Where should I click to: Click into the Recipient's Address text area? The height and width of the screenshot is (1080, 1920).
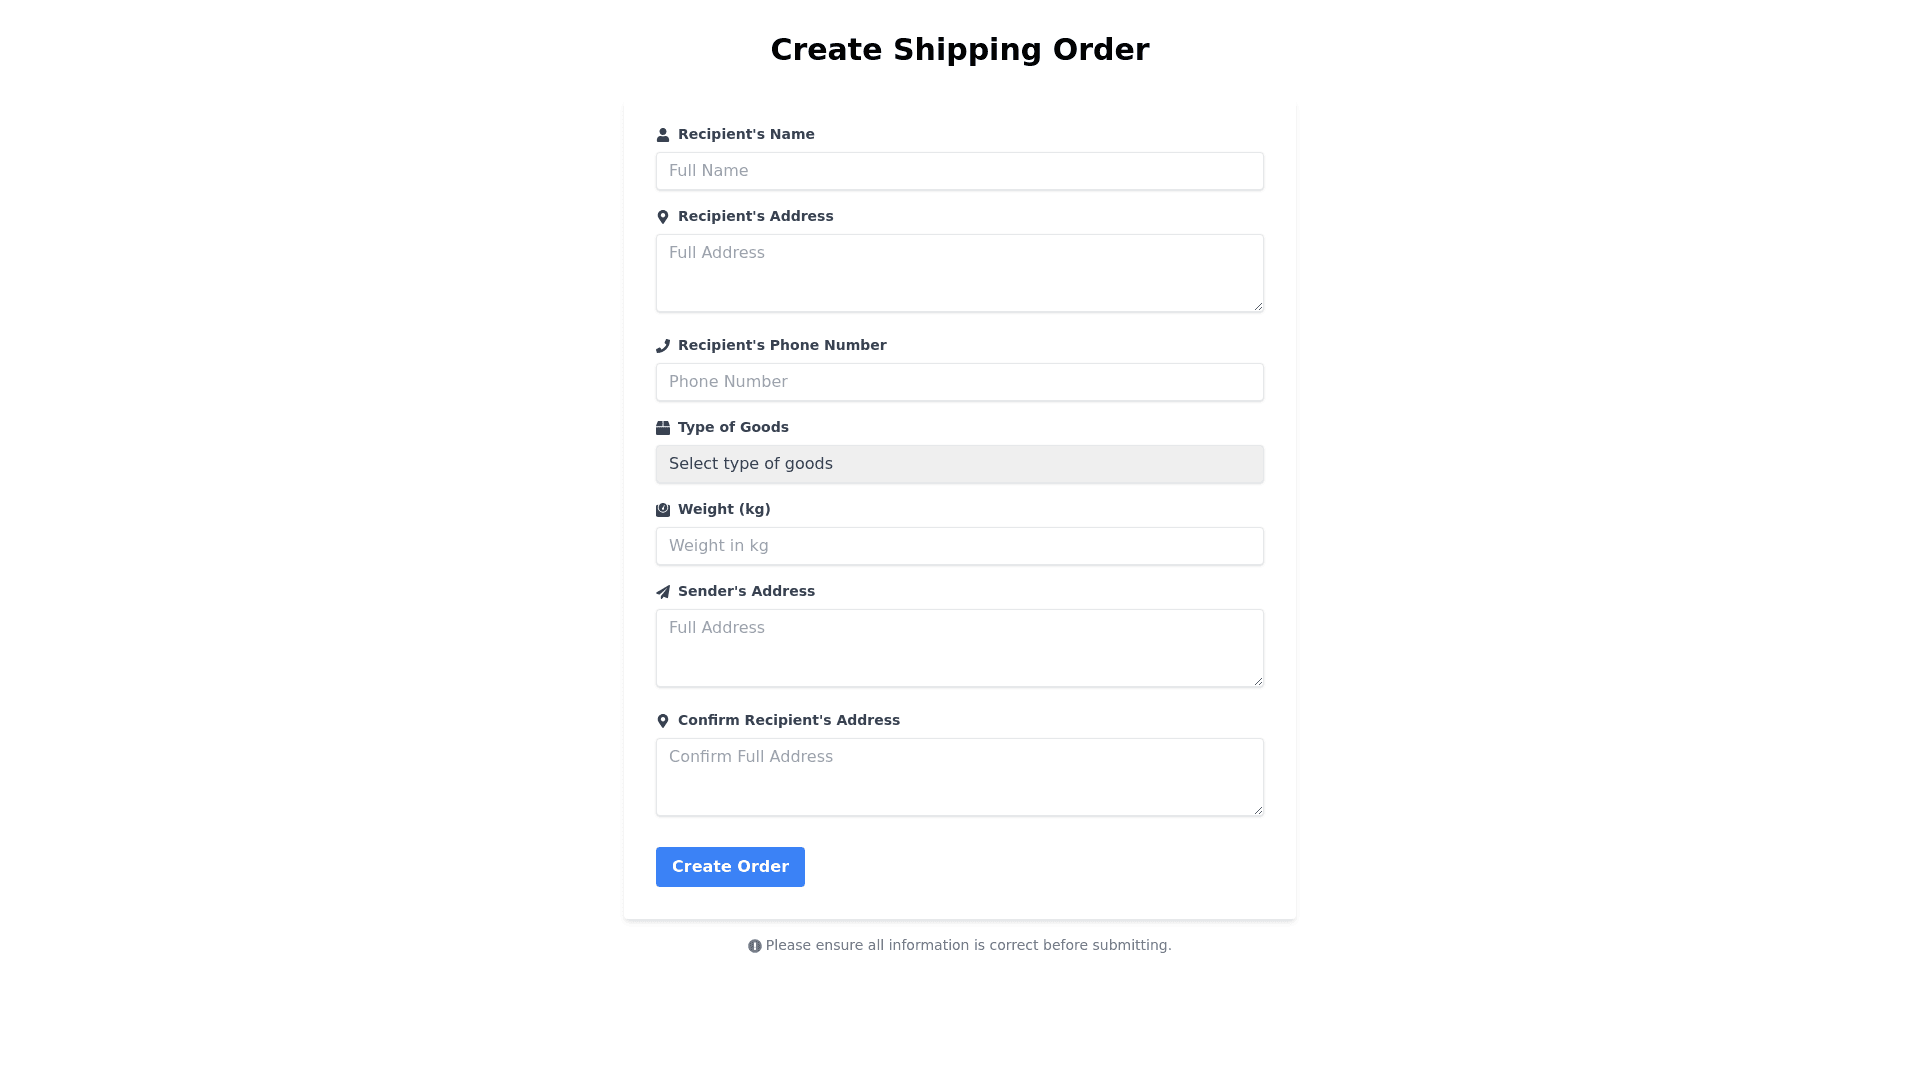click(959, 273)
